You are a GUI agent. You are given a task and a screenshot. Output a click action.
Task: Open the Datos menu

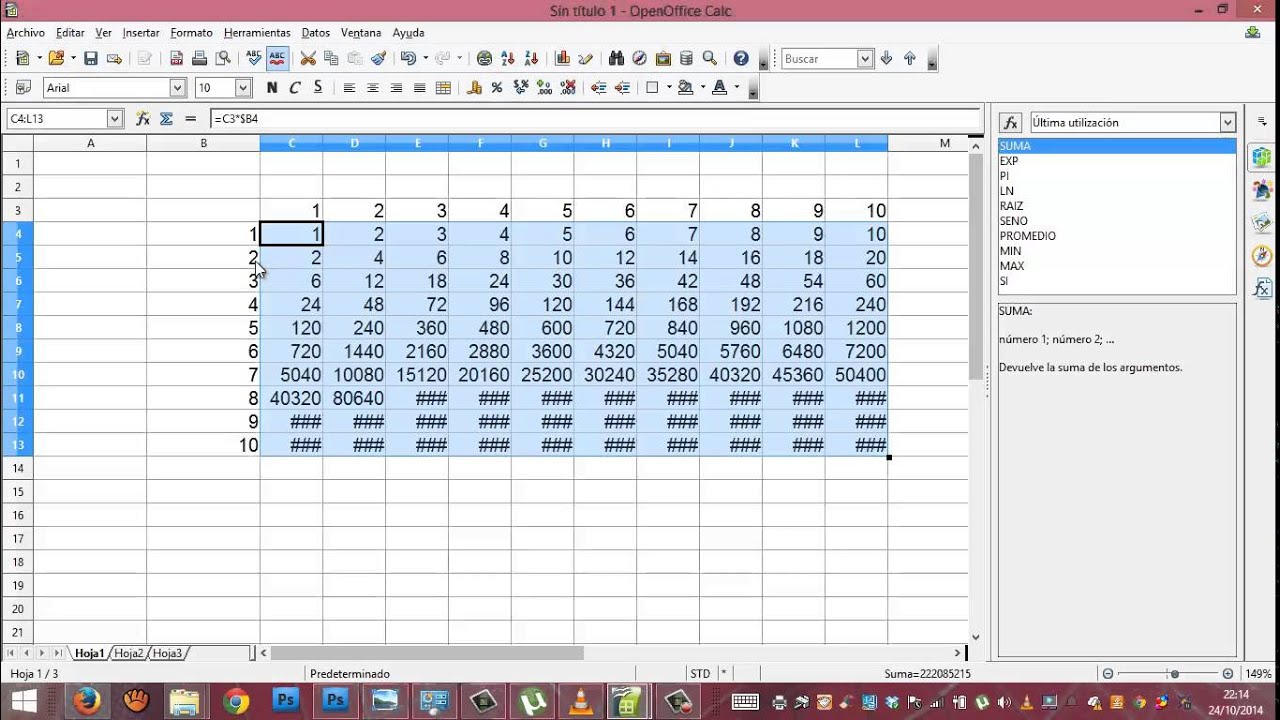click(x=316, y=33)
